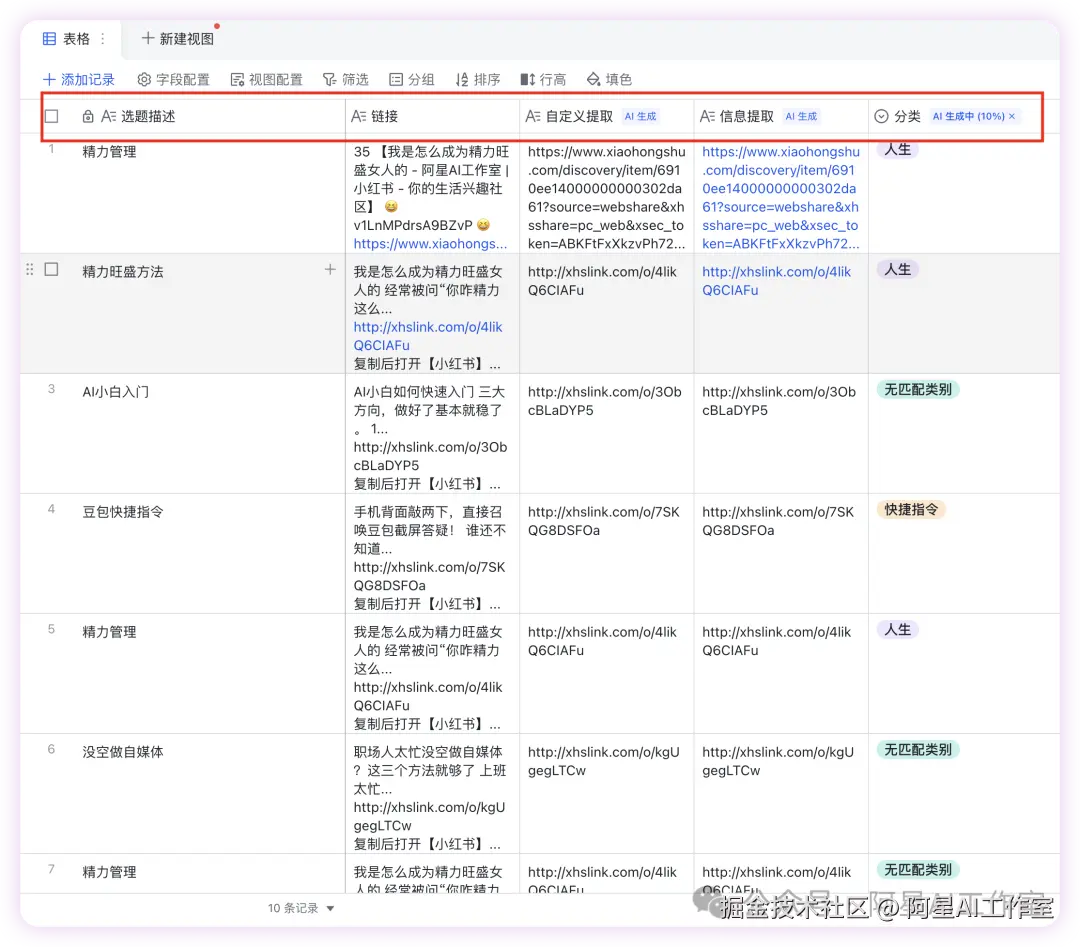Click row number 3

pos(51,389)
